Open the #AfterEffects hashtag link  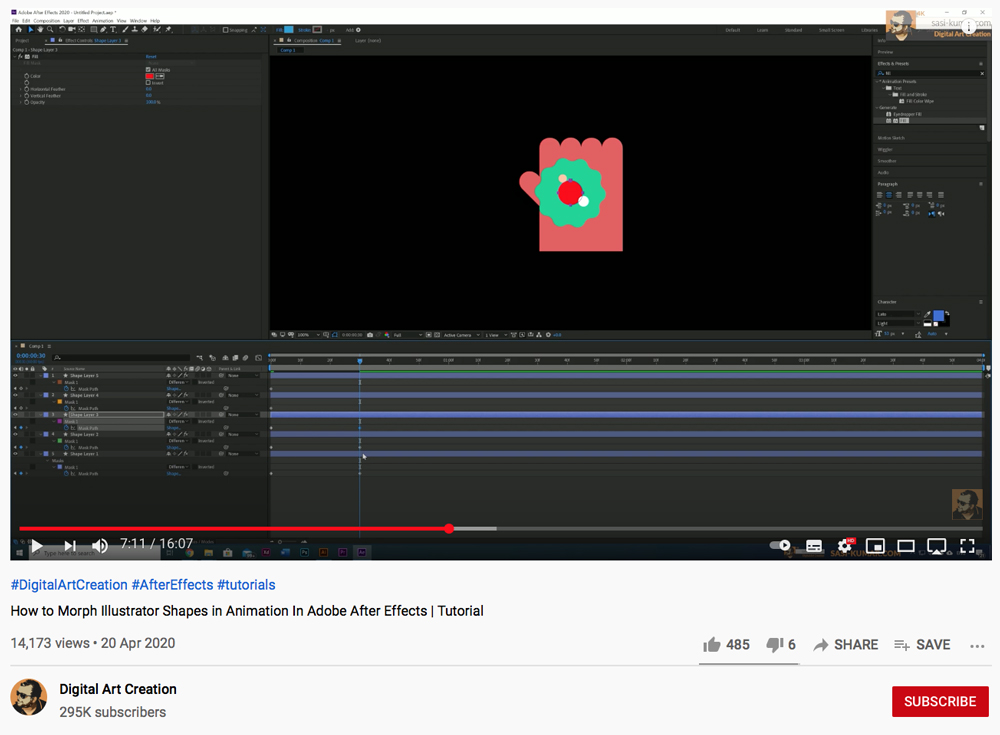[172, 584]
